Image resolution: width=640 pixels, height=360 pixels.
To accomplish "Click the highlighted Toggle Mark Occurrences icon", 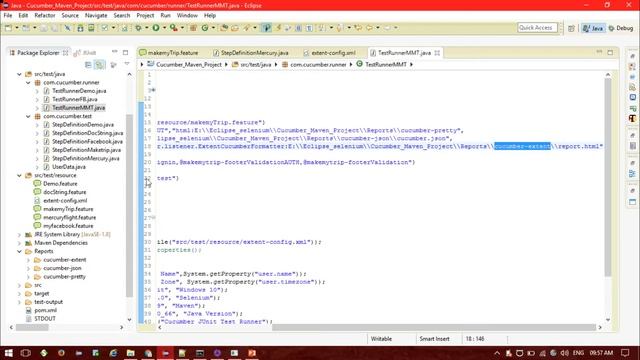I will (x=267, y=28).
